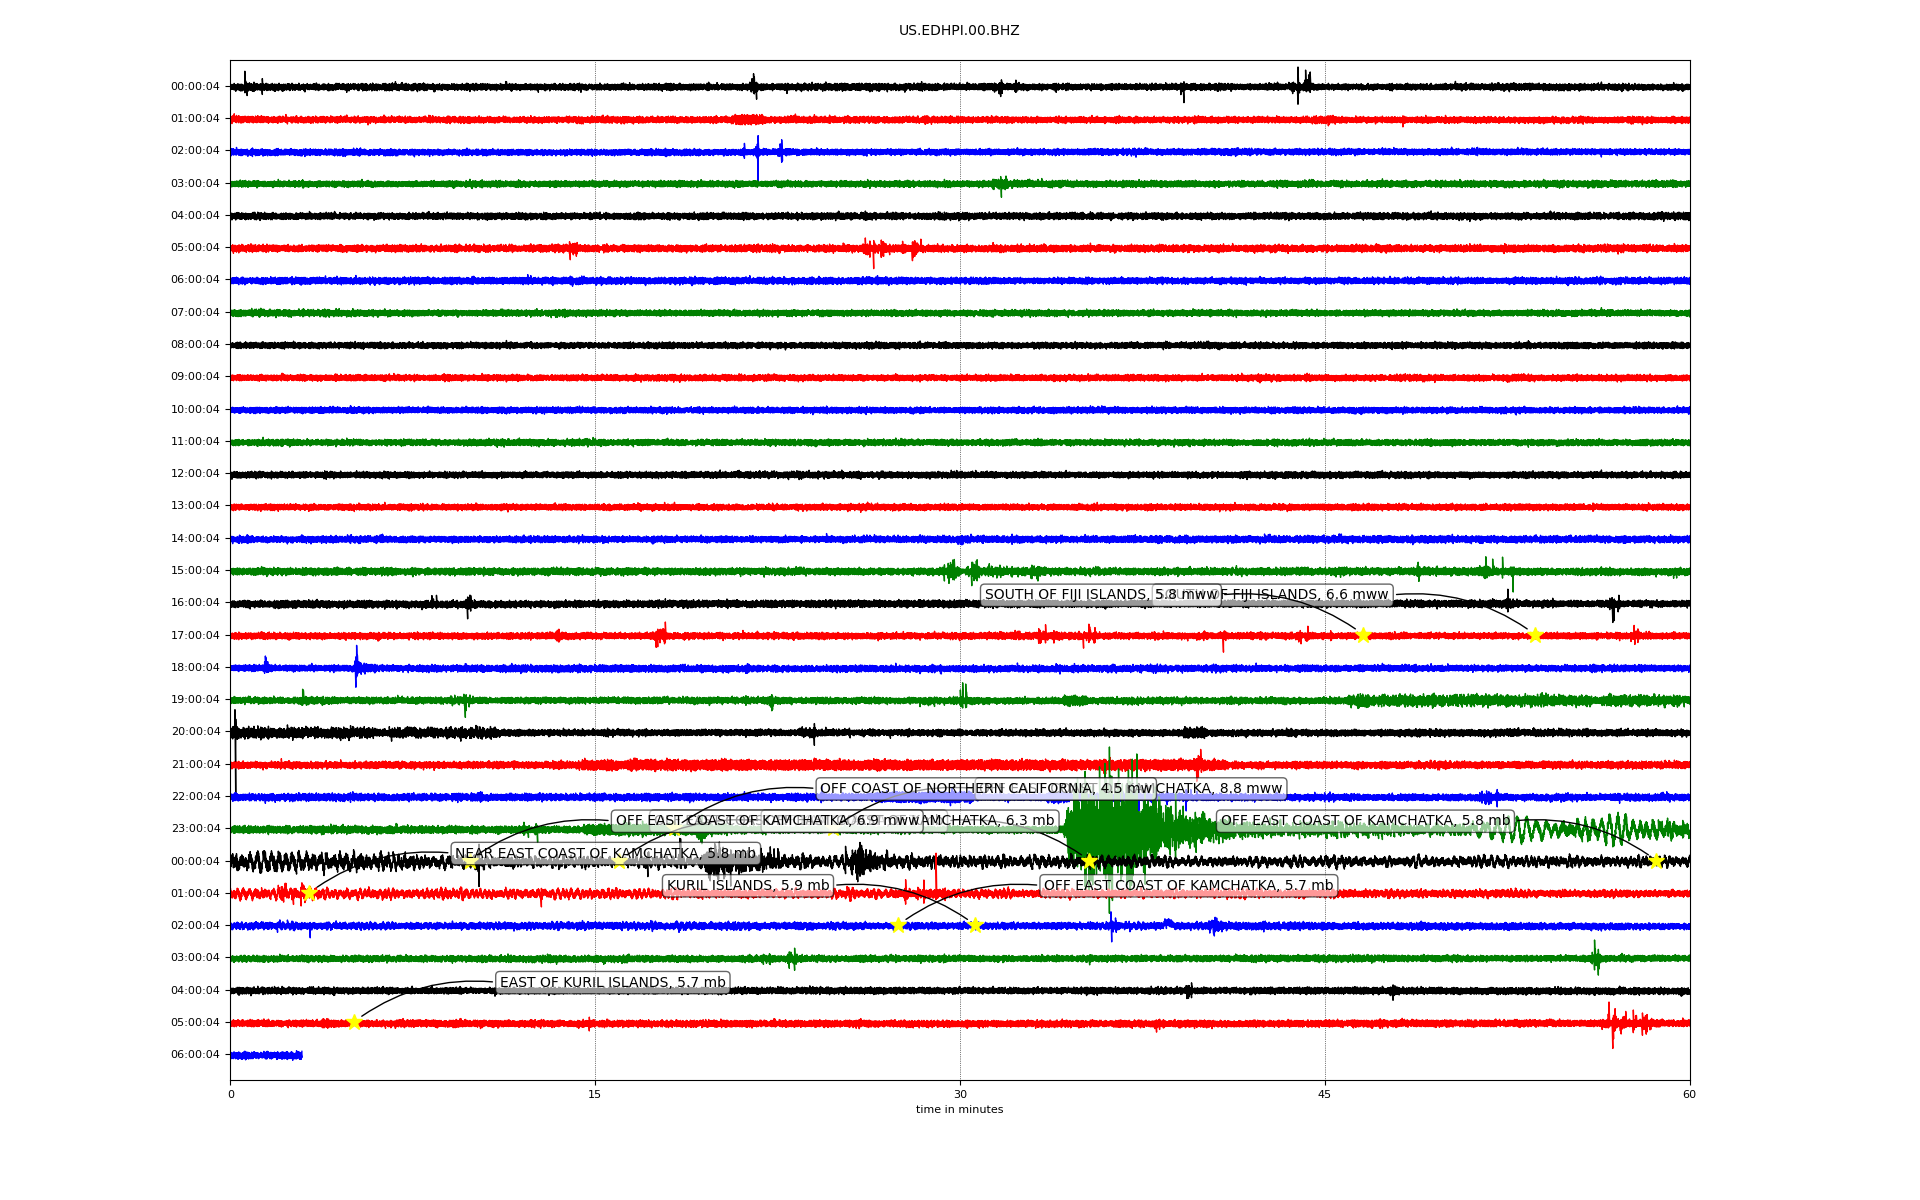The image size is (1920, 1200).
Task: Click the 'OFF EAST COAST OF KAMCHATKA, 5.7 mb' annotation label
Action: (x=1188, y=886)
